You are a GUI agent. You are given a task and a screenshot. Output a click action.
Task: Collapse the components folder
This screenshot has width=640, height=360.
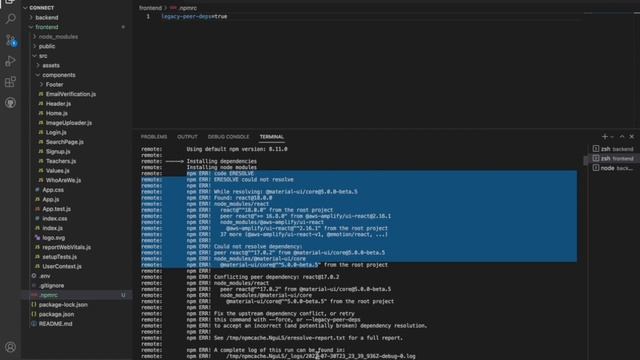click(x=59, y=75)
